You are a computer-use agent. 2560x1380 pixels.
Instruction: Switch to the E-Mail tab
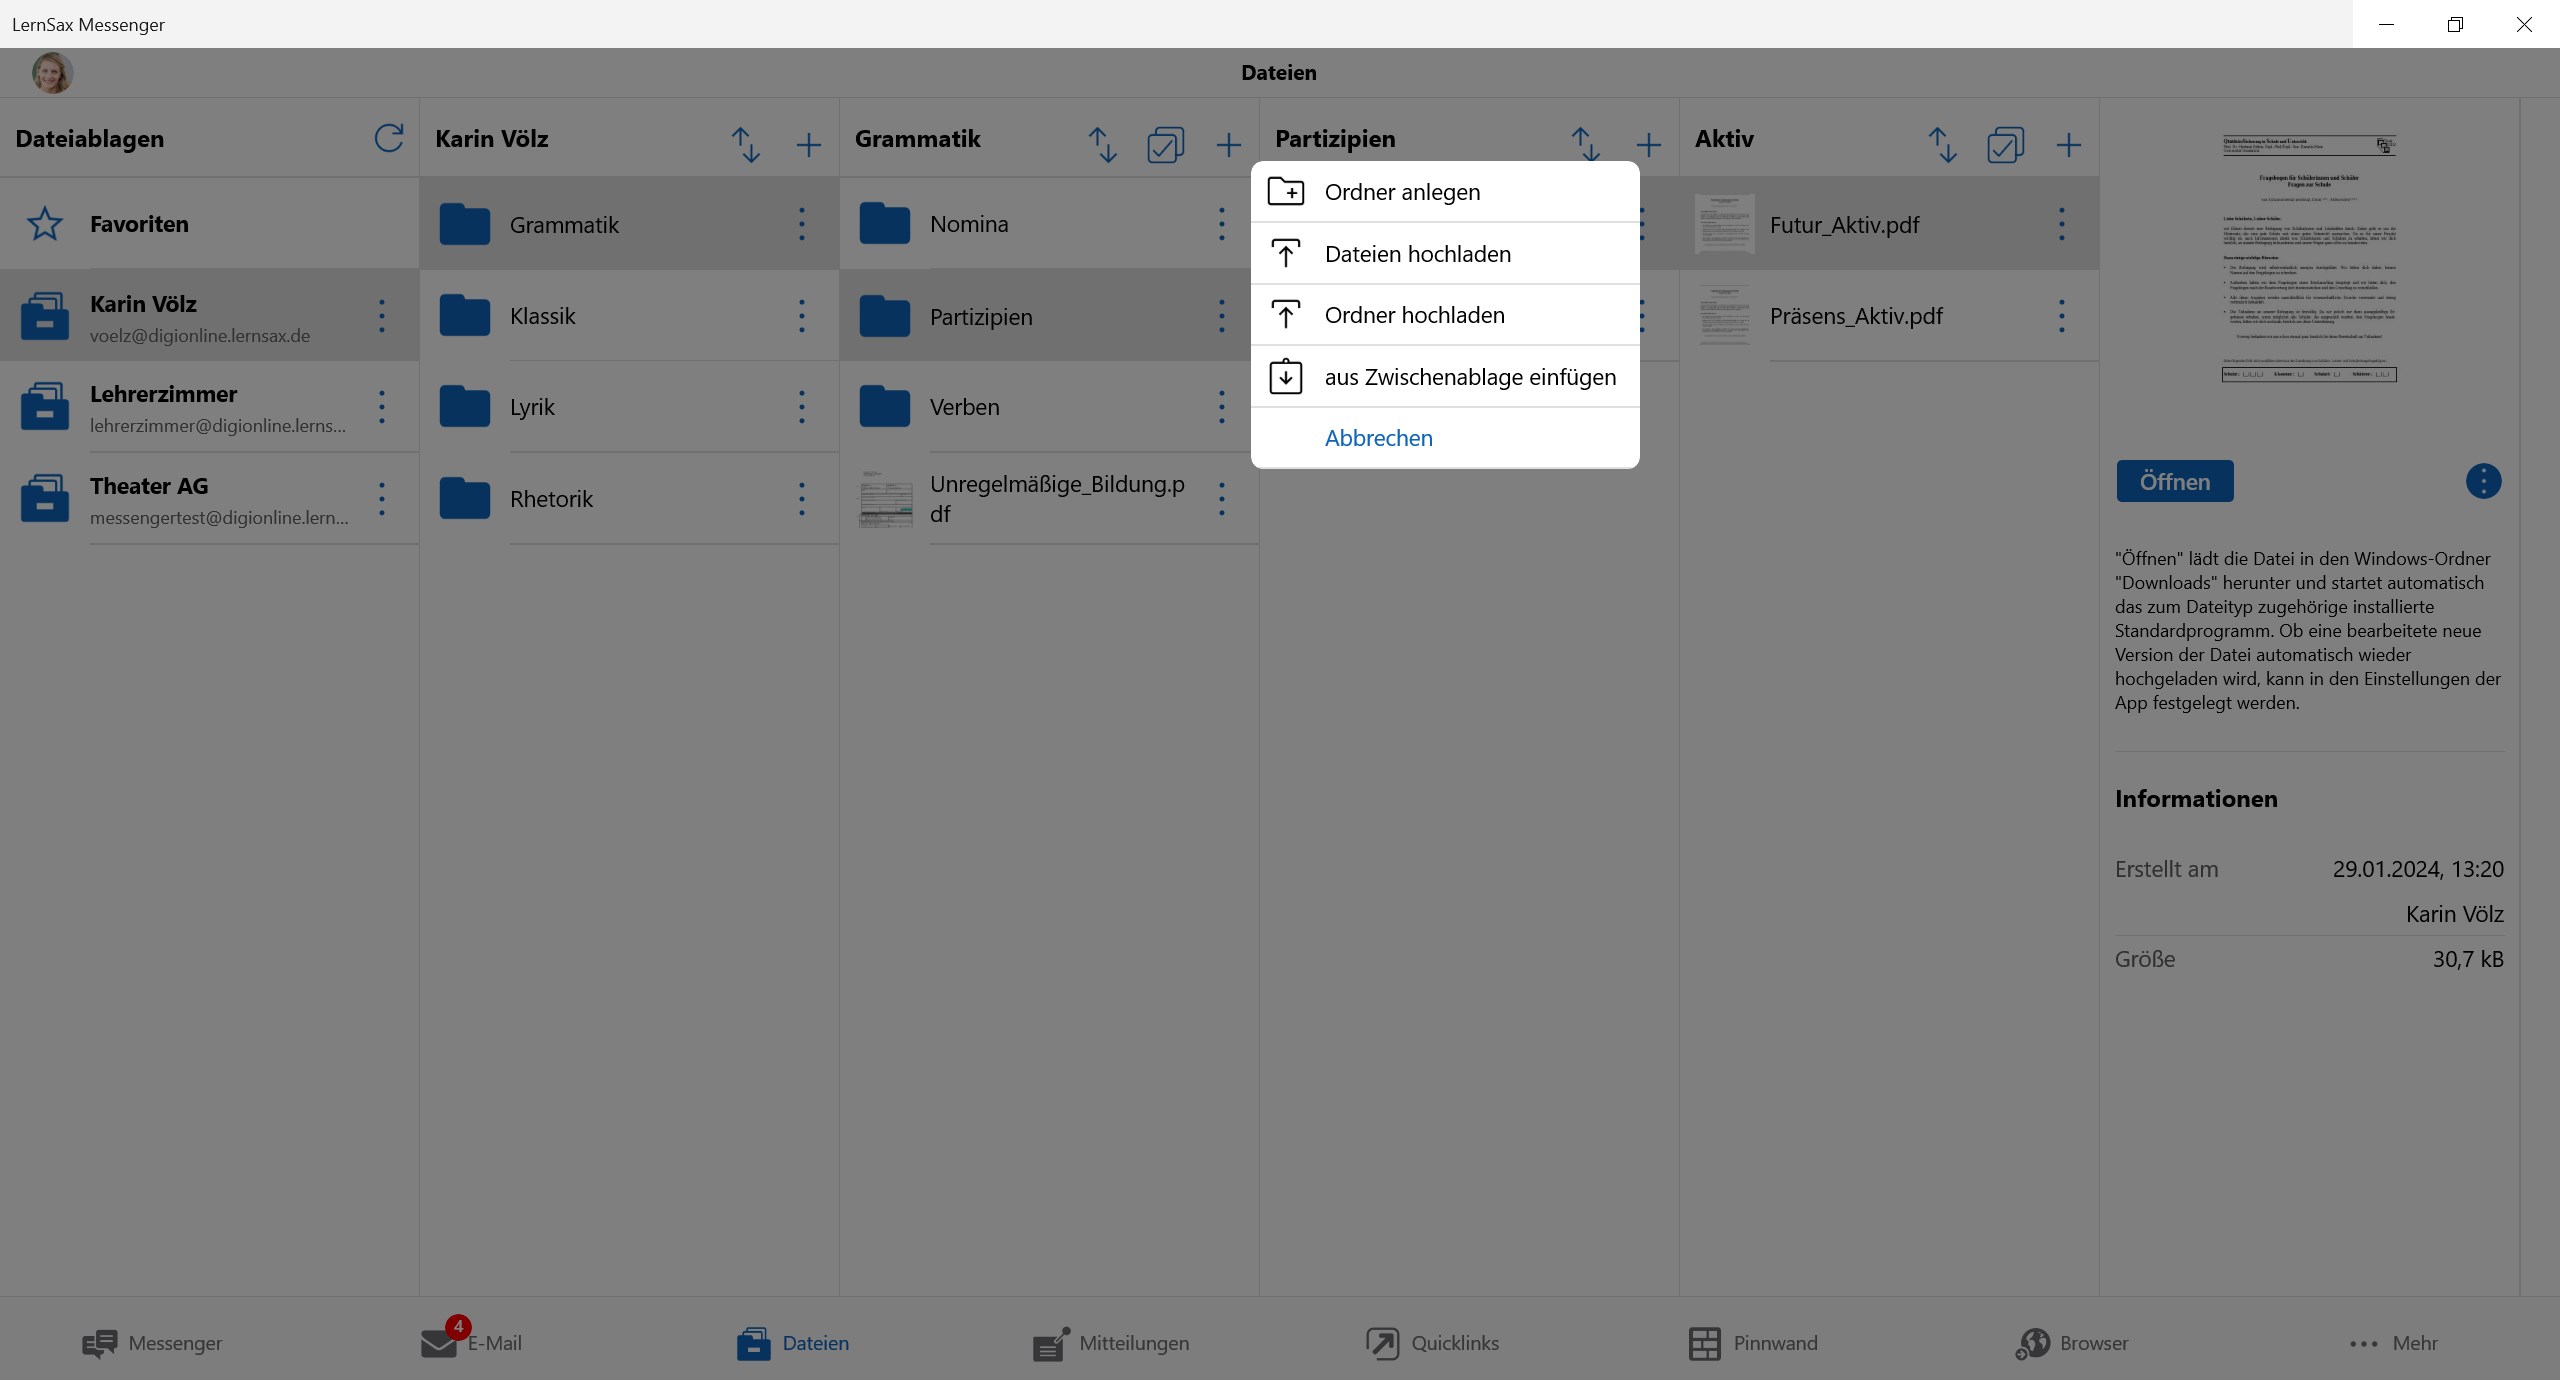coord(472,1343)
